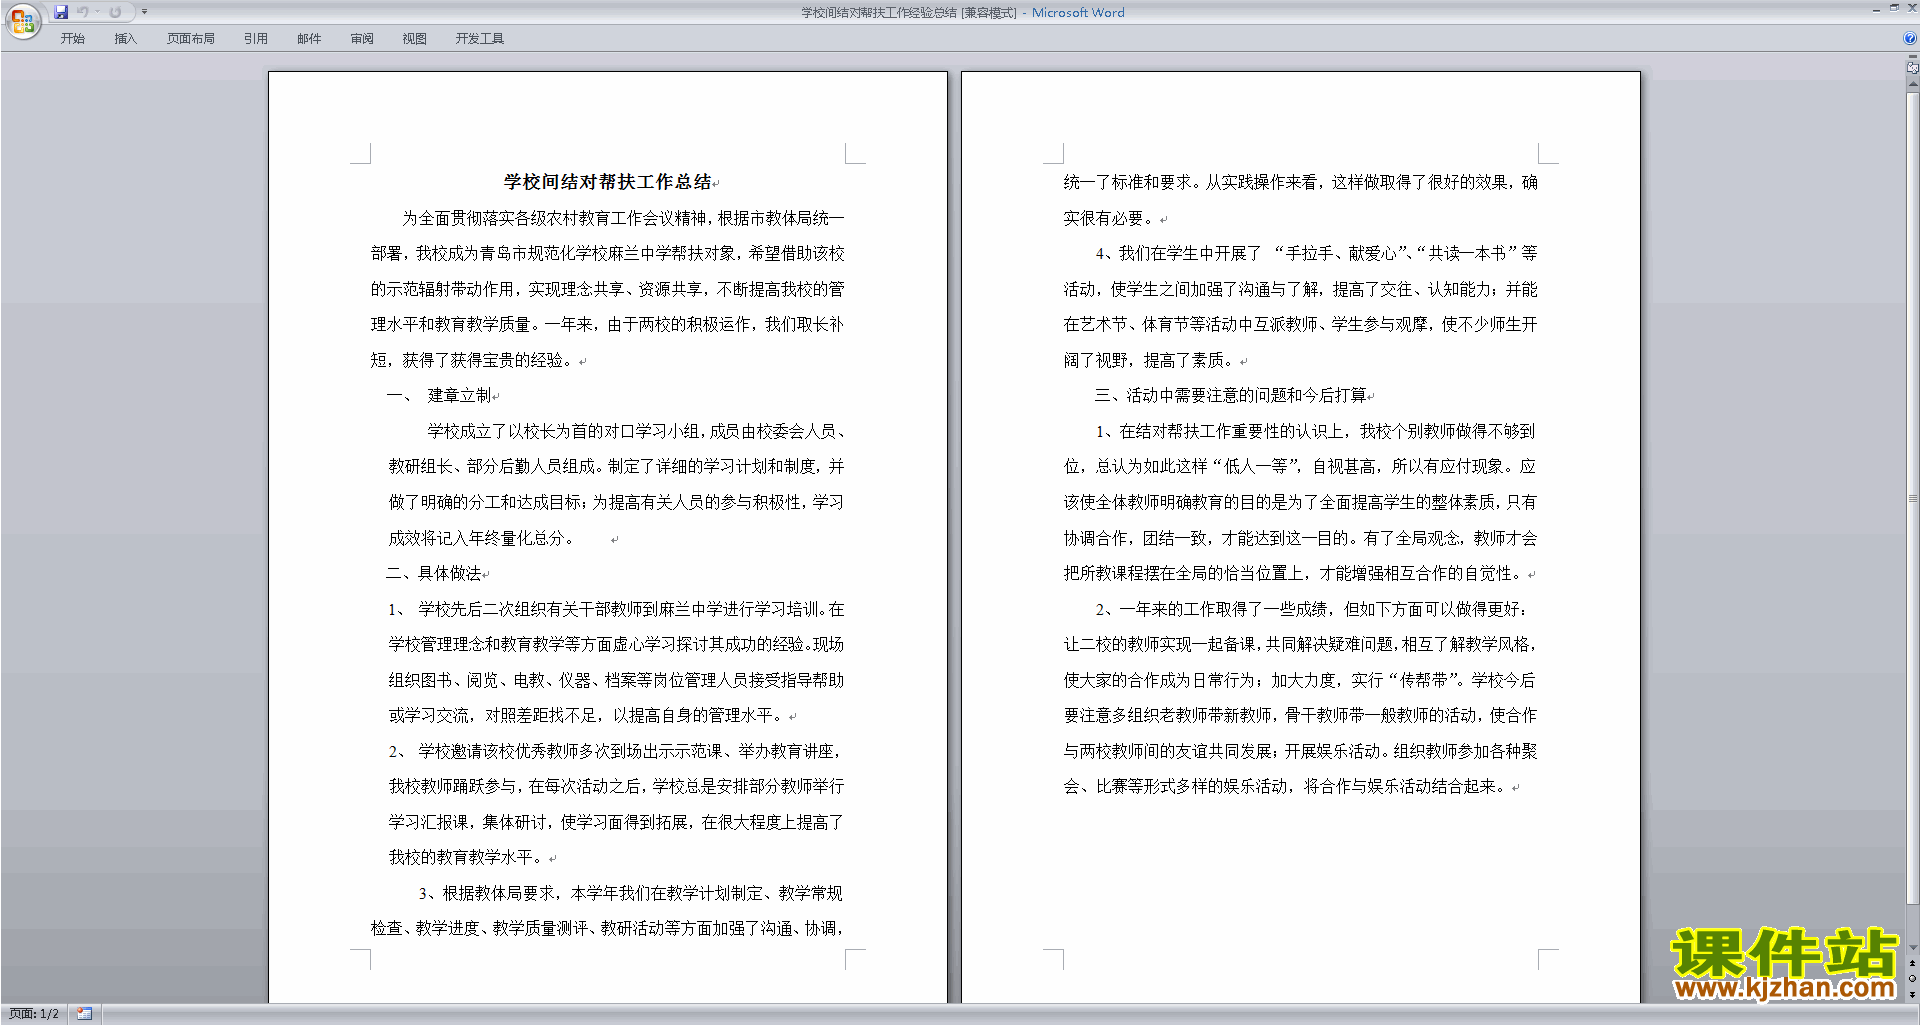The width and height of the screenshot is (1920, 1025).
Task: Click the line starting 2、 学校邀请该校优秀教师
Action: coord(616,751)
